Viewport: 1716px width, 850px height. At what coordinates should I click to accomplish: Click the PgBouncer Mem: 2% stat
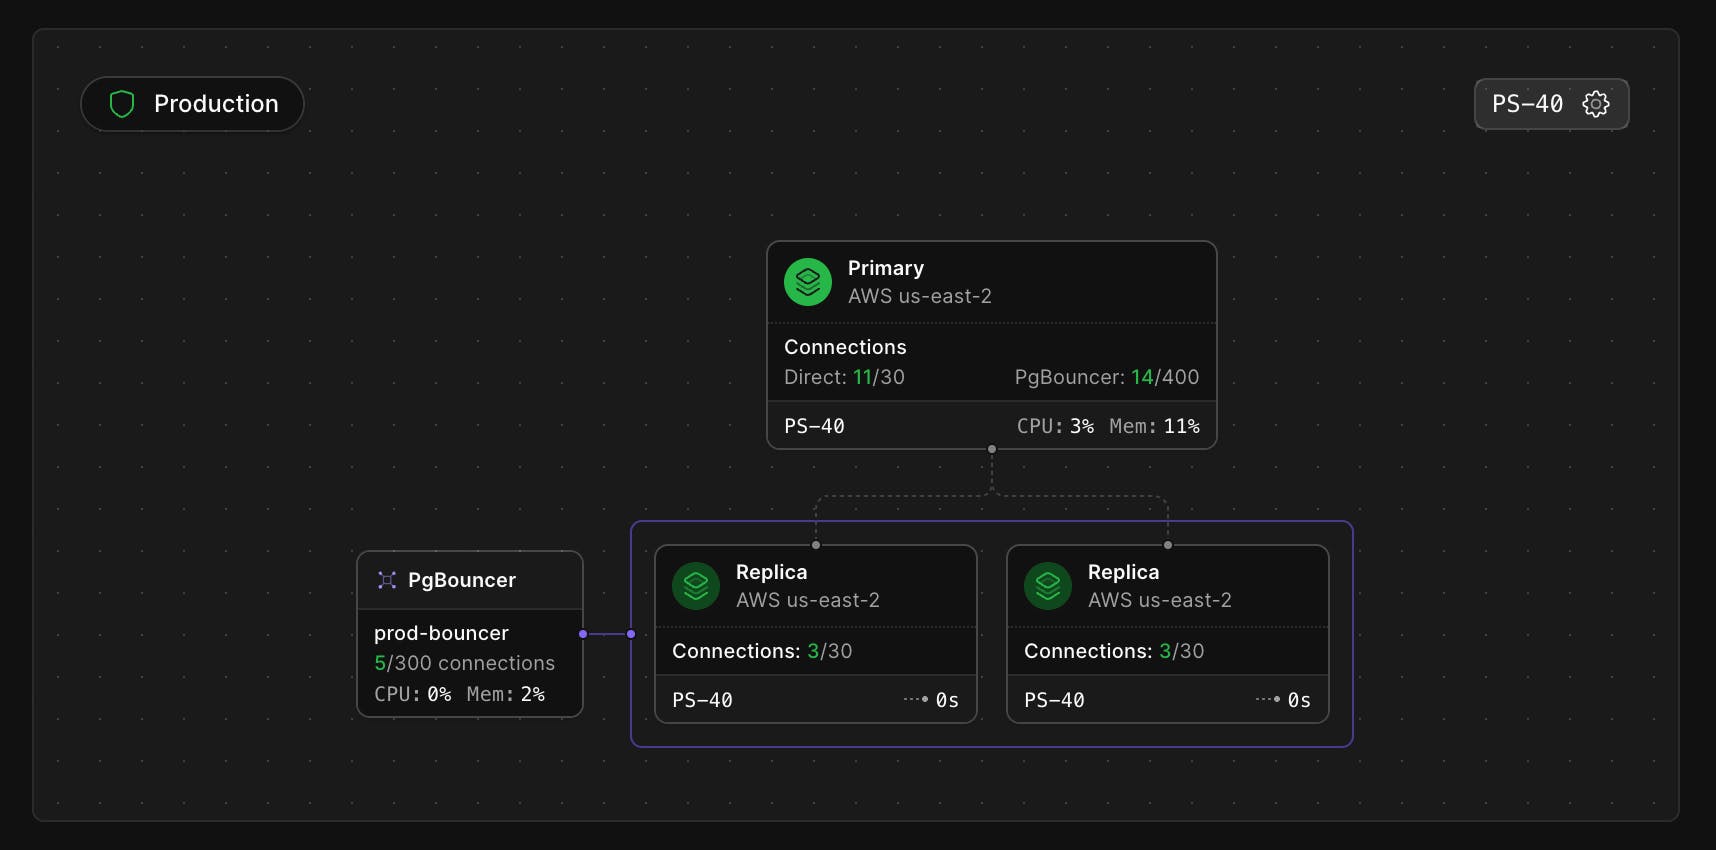coord(505,694)
